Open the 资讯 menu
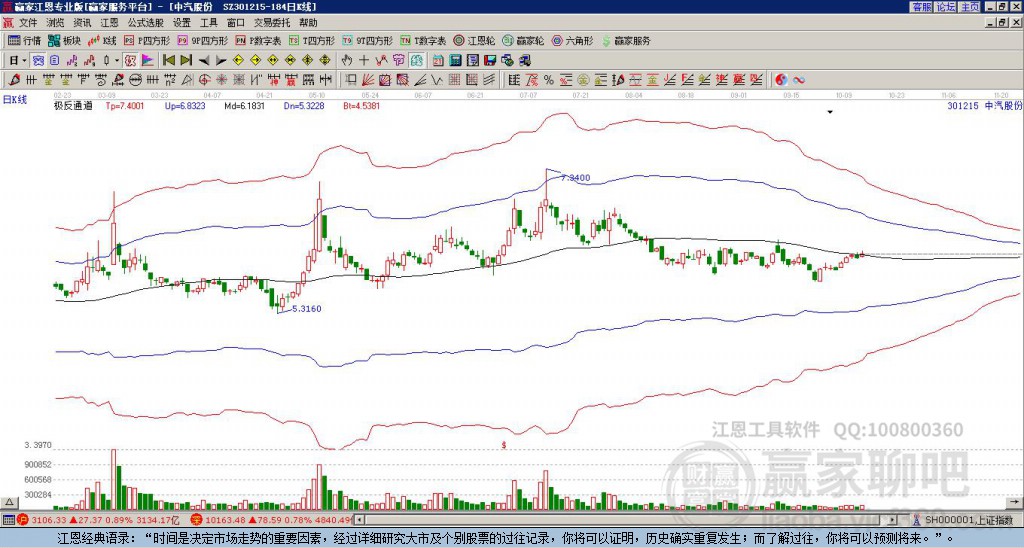This screenshot has width=1024, height=548. point(82,23)
